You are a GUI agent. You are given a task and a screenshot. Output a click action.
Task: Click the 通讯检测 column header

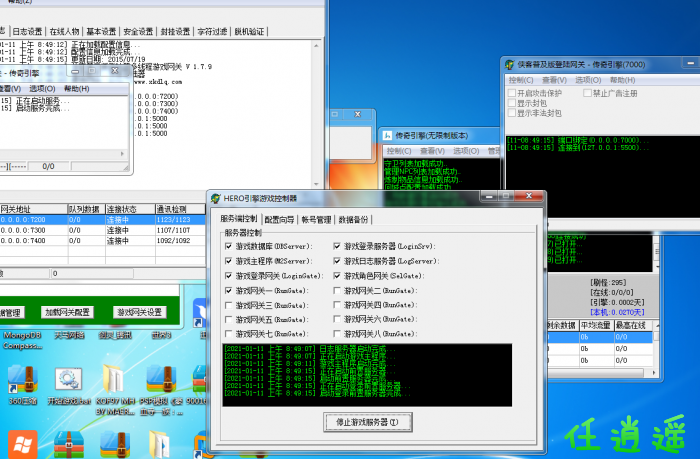click(180, 209)
